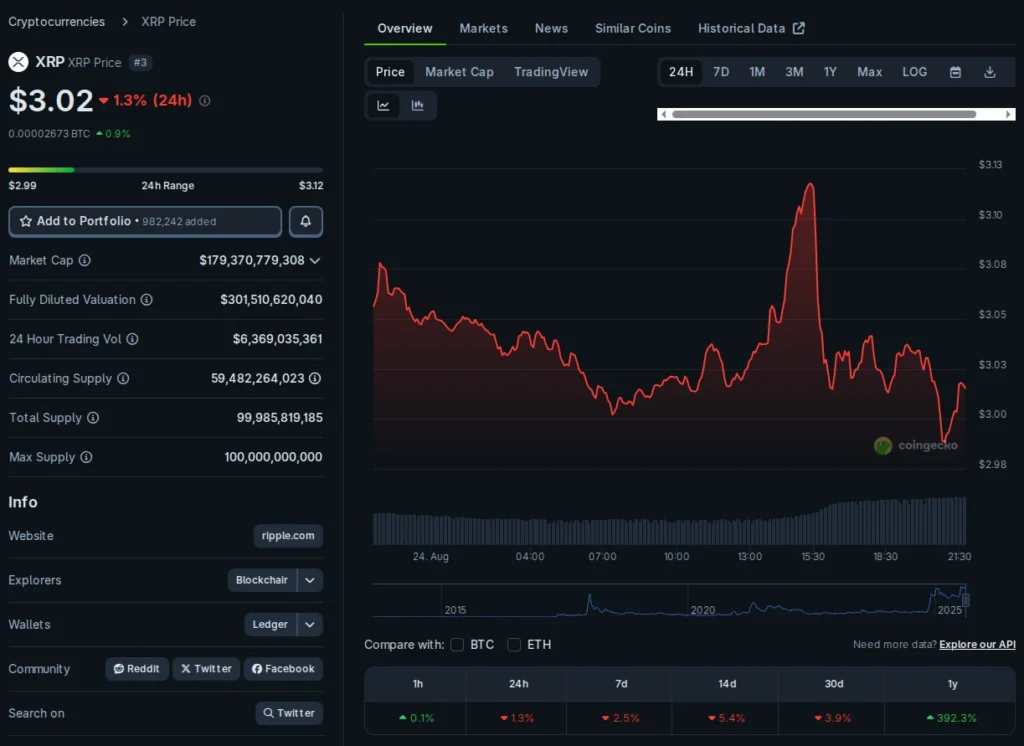1024x746 pixels.
Task: Click the 24h Range progress bar
Action: pyautogui.click(x=166, y=170)
